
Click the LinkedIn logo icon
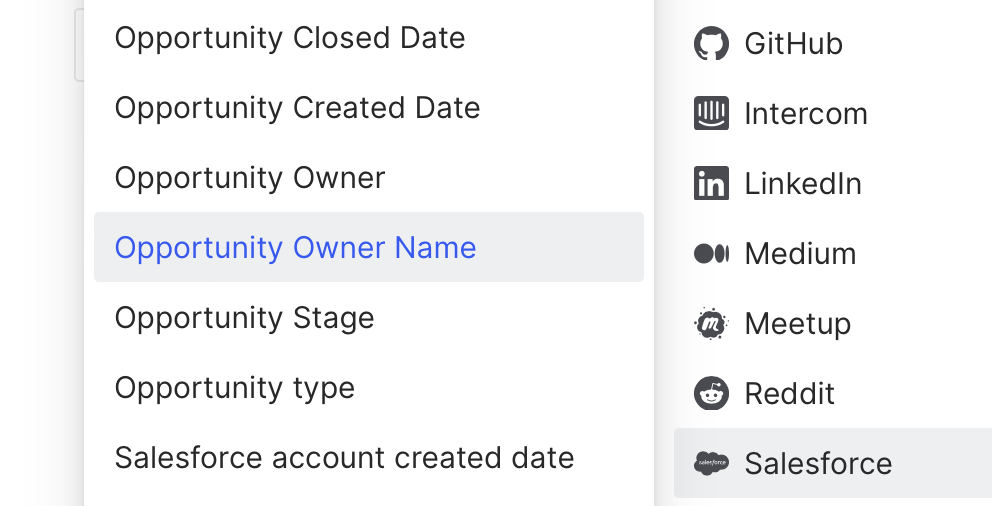point(711,184)
